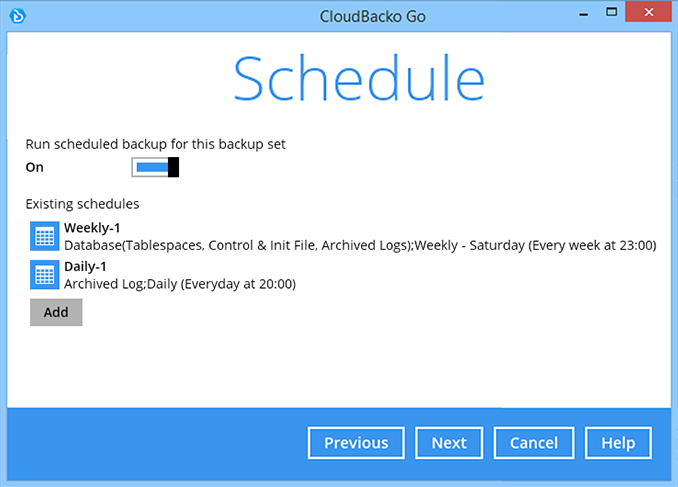Minimize the CloudBacko Go window
Screen dimensions: 678x487
[584, 14]
